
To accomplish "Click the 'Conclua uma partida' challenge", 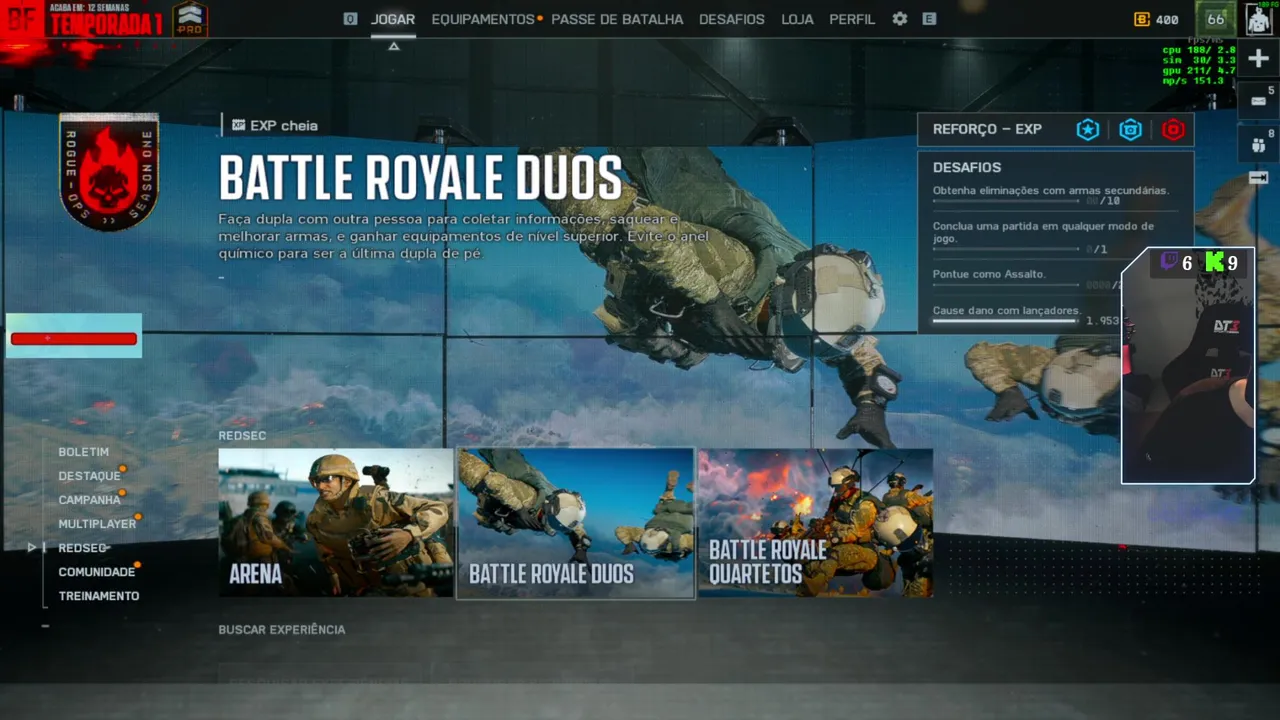I will pyautogui.click(x=1055, y=237).
